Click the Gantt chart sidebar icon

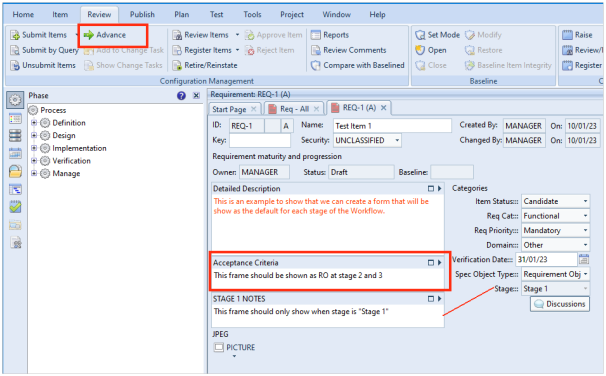[x=15, y=189]
